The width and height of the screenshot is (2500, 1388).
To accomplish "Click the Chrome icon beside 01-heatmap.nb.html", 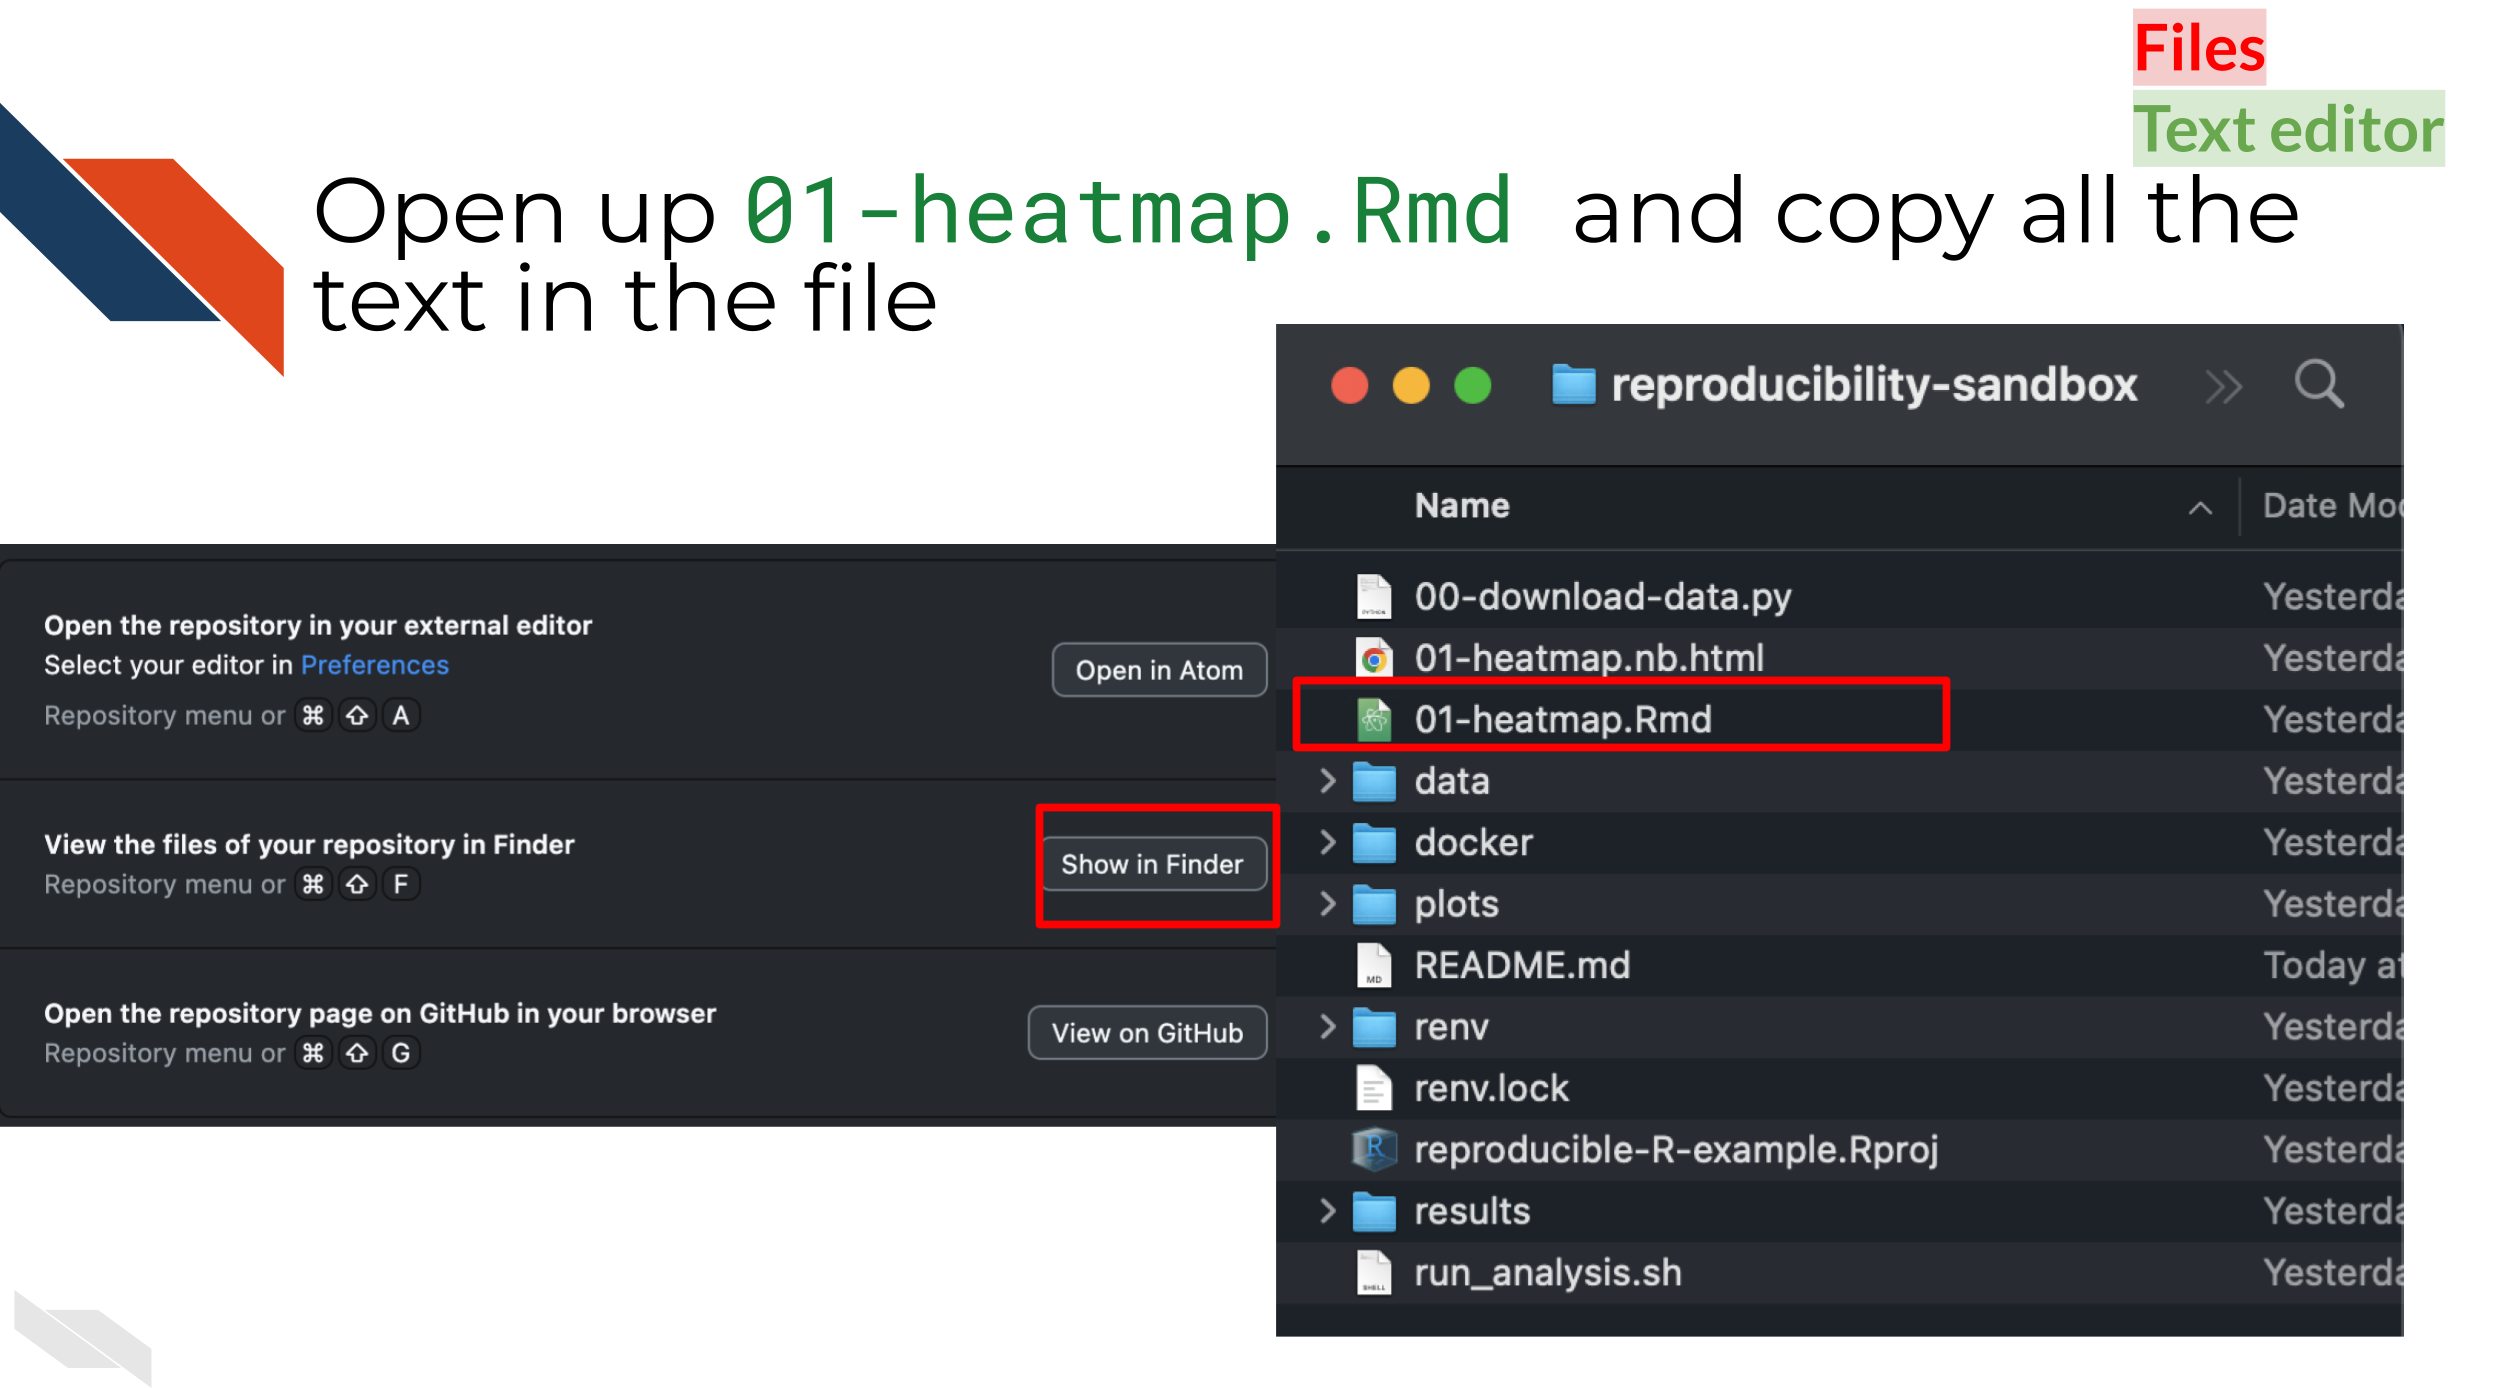I will 1374,659.
